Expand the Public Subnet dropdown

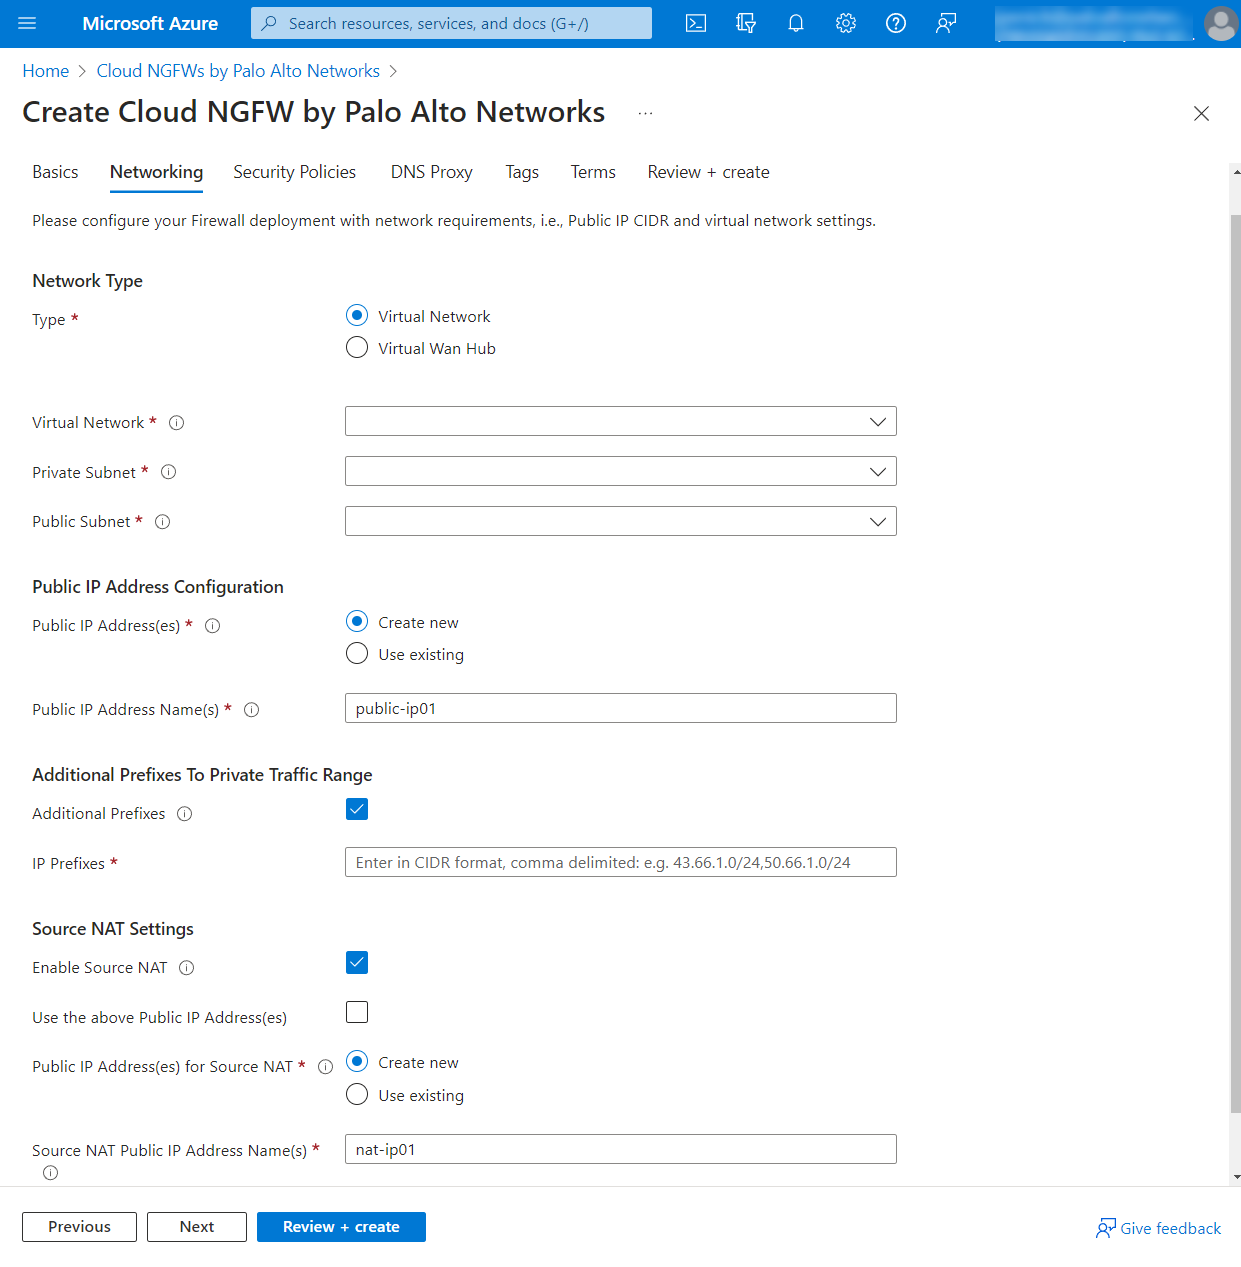pos(620,521)
